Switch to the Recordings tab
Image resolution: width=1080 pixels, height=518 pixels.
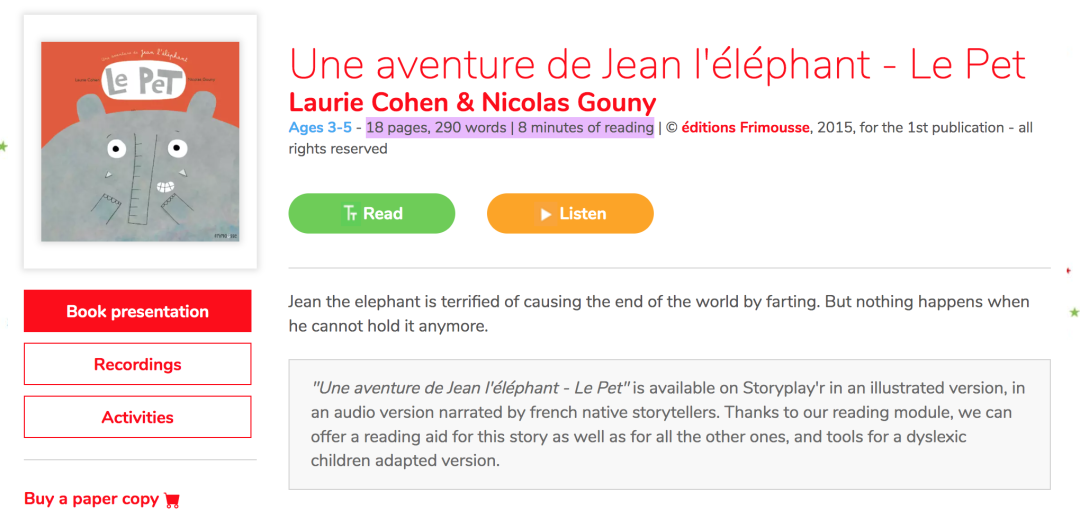pyautogui.click(x=138, y=364)
